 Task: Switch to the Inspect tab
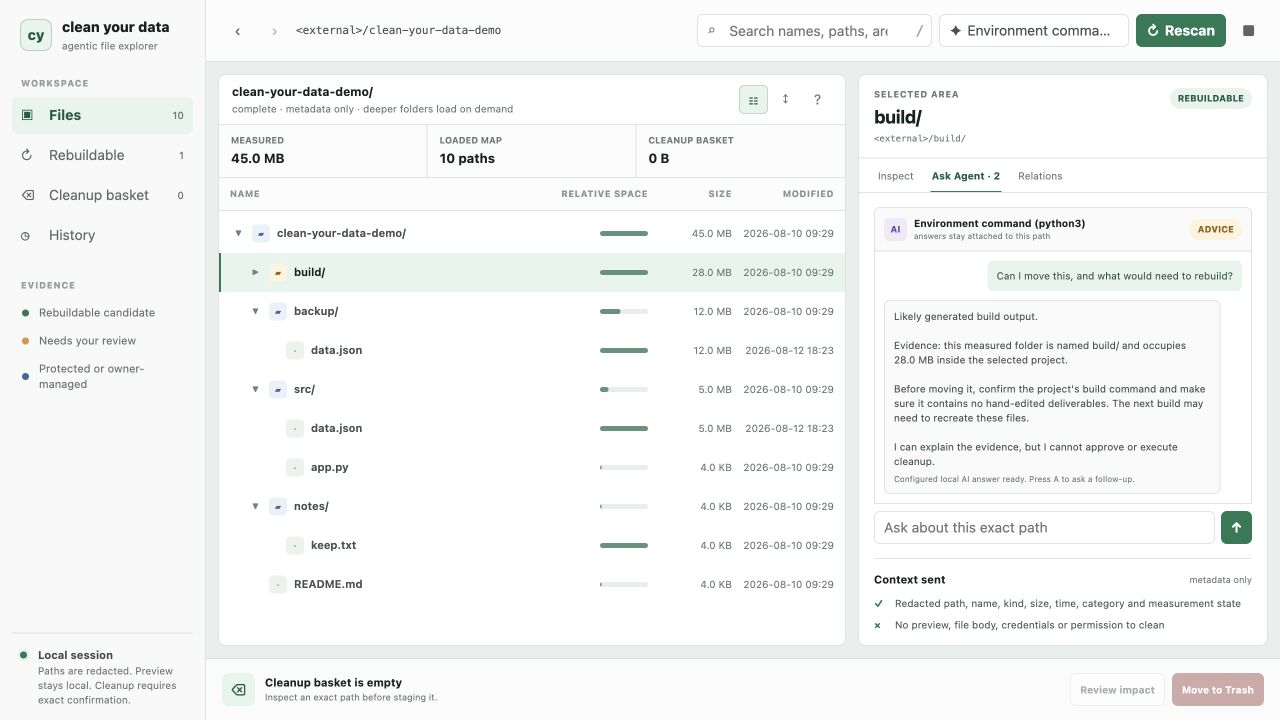pos(896,176)
